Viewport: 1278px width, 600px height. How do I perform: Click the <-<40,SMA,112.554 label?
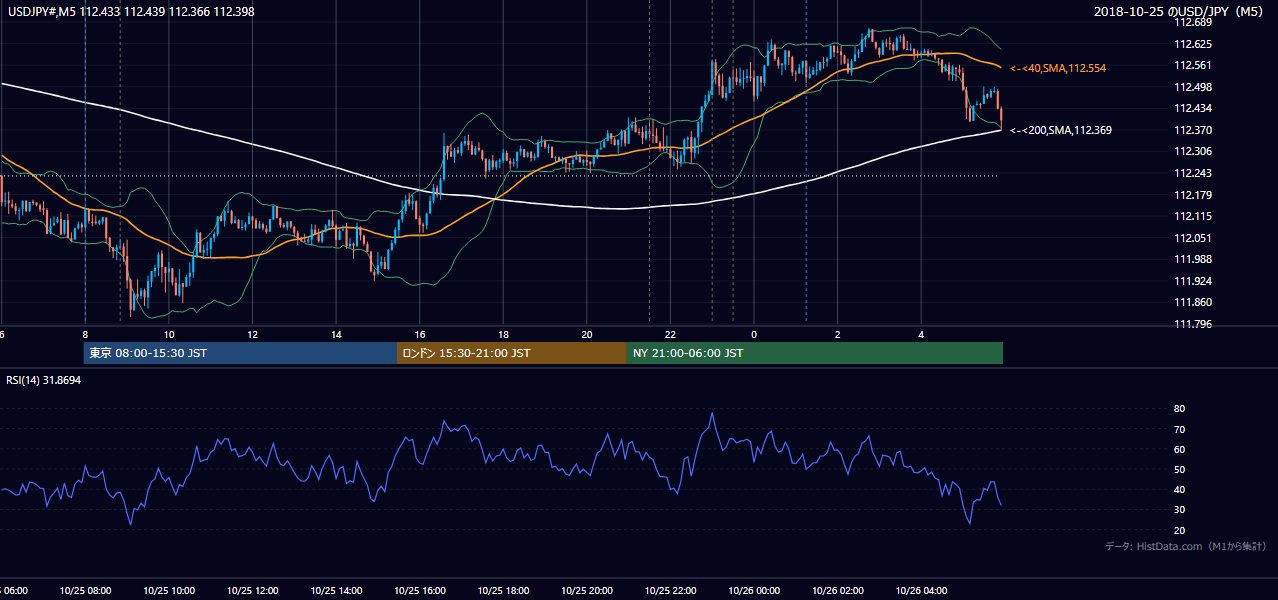(1059, 68)
